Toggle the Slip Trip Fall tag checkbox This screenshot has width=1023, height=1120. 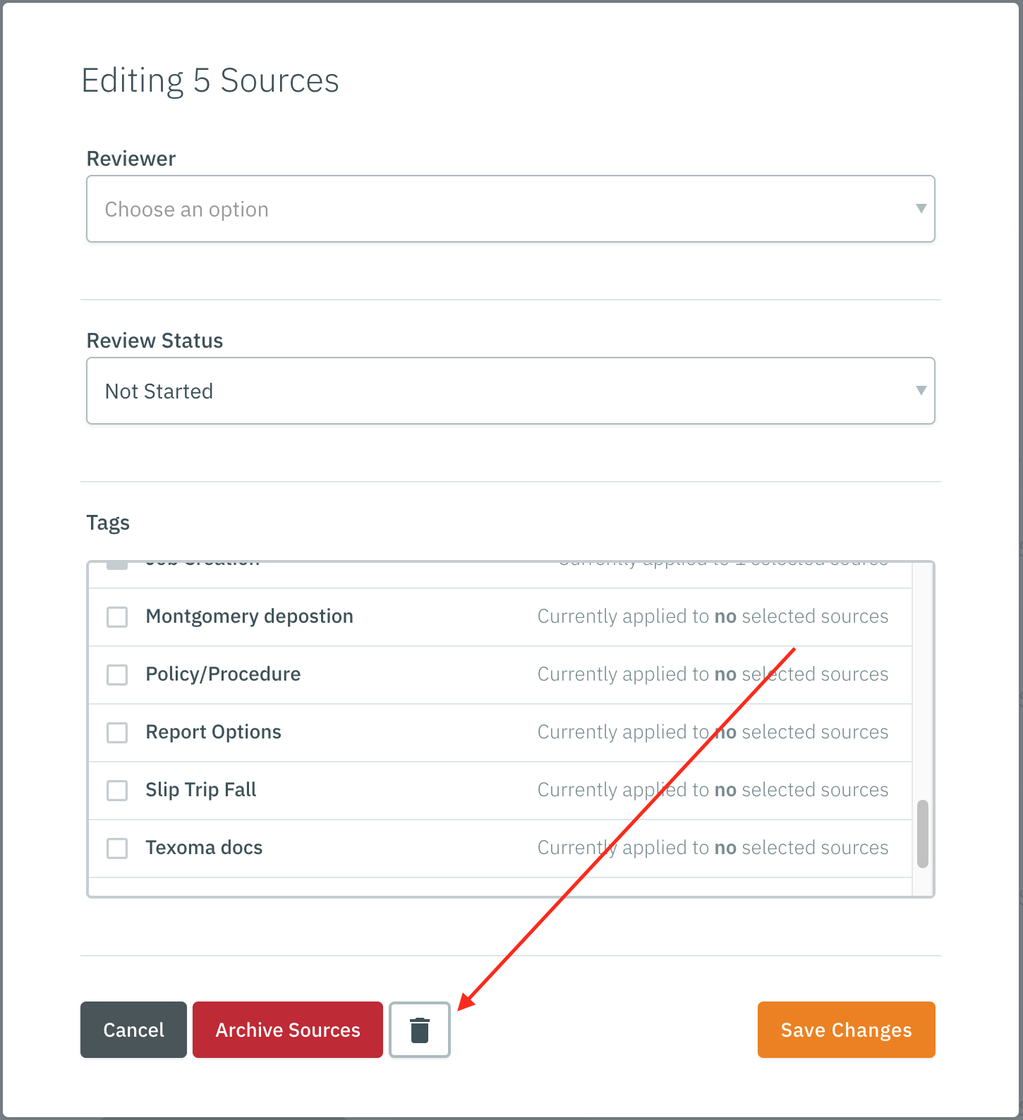[116, 790]
